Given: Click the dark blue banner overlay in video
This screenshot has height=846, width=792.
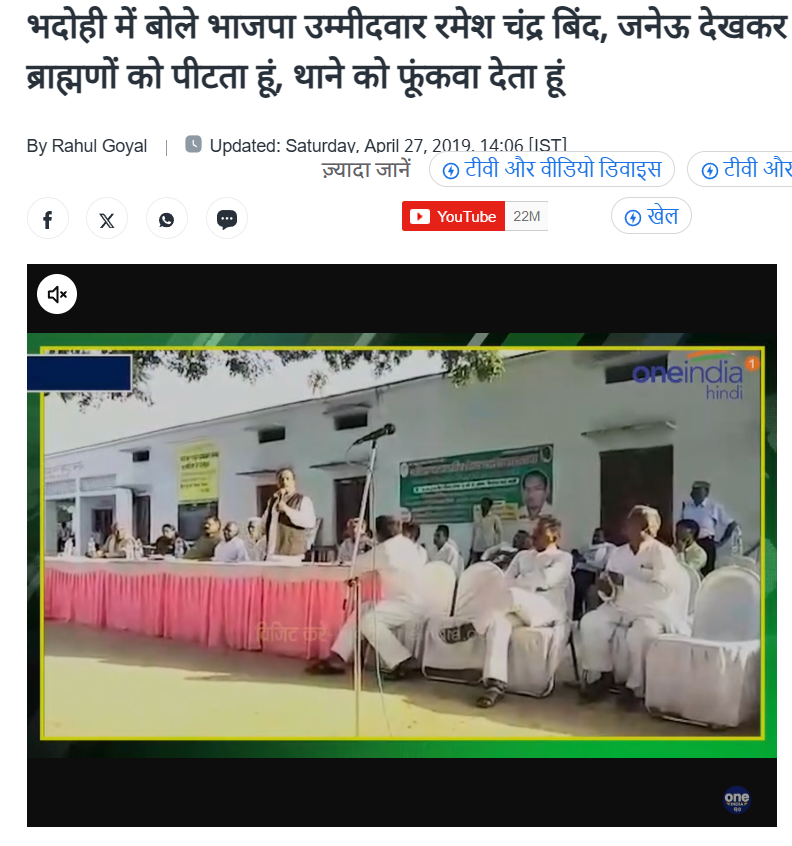Looking at the screenshot, I should click(x=79, y=372).
